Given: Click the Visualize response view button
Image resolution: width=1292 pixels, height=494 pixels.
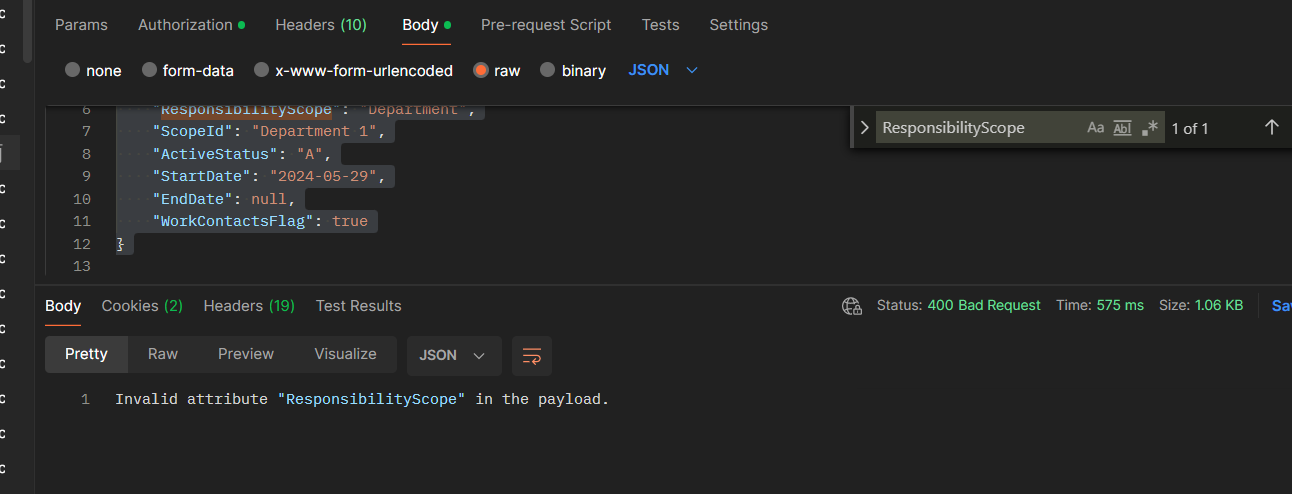Looking at the screenshot, I should click(345, 354).
